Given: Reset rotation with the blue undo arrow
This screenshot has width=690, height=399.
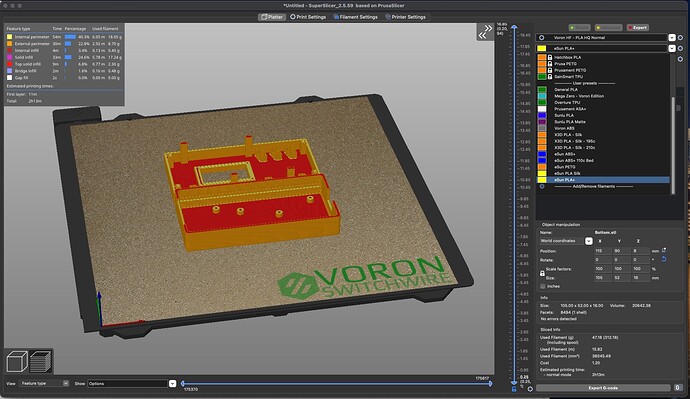Looking at the screenshot, I should click(x=664, y=260).
